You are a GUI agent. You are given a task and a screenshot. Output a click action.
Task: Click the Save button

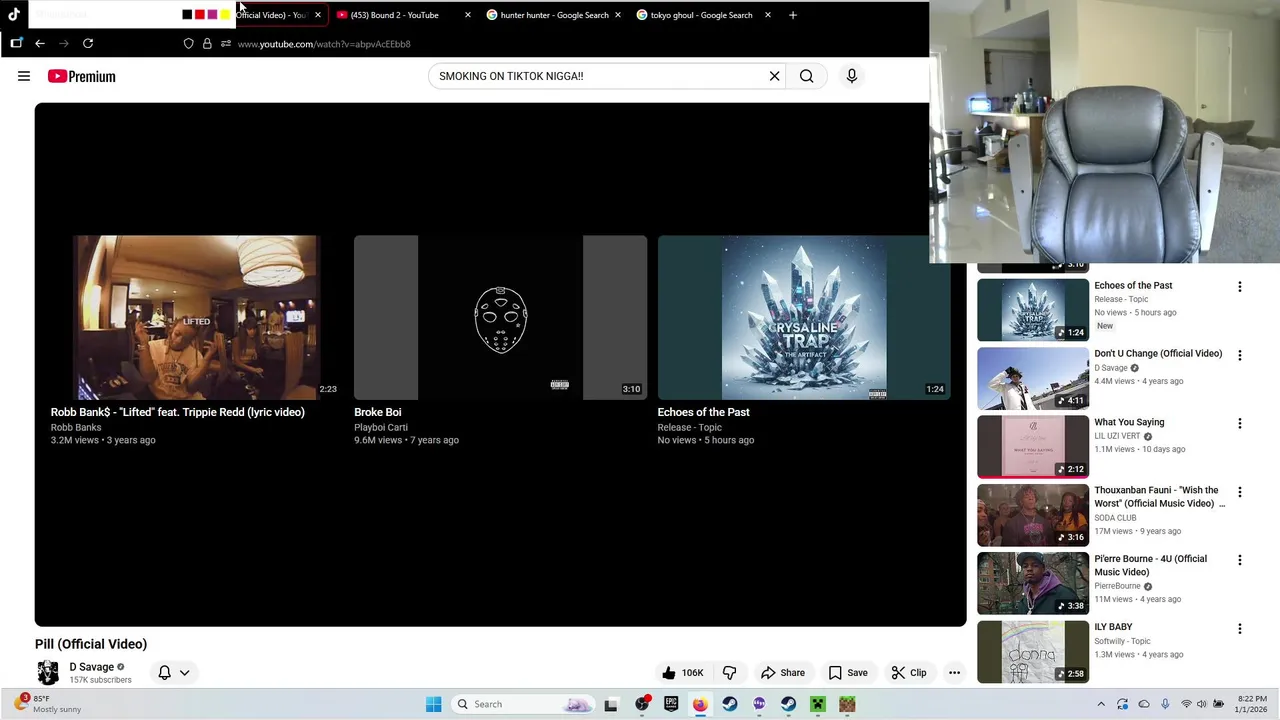[848, 673]
